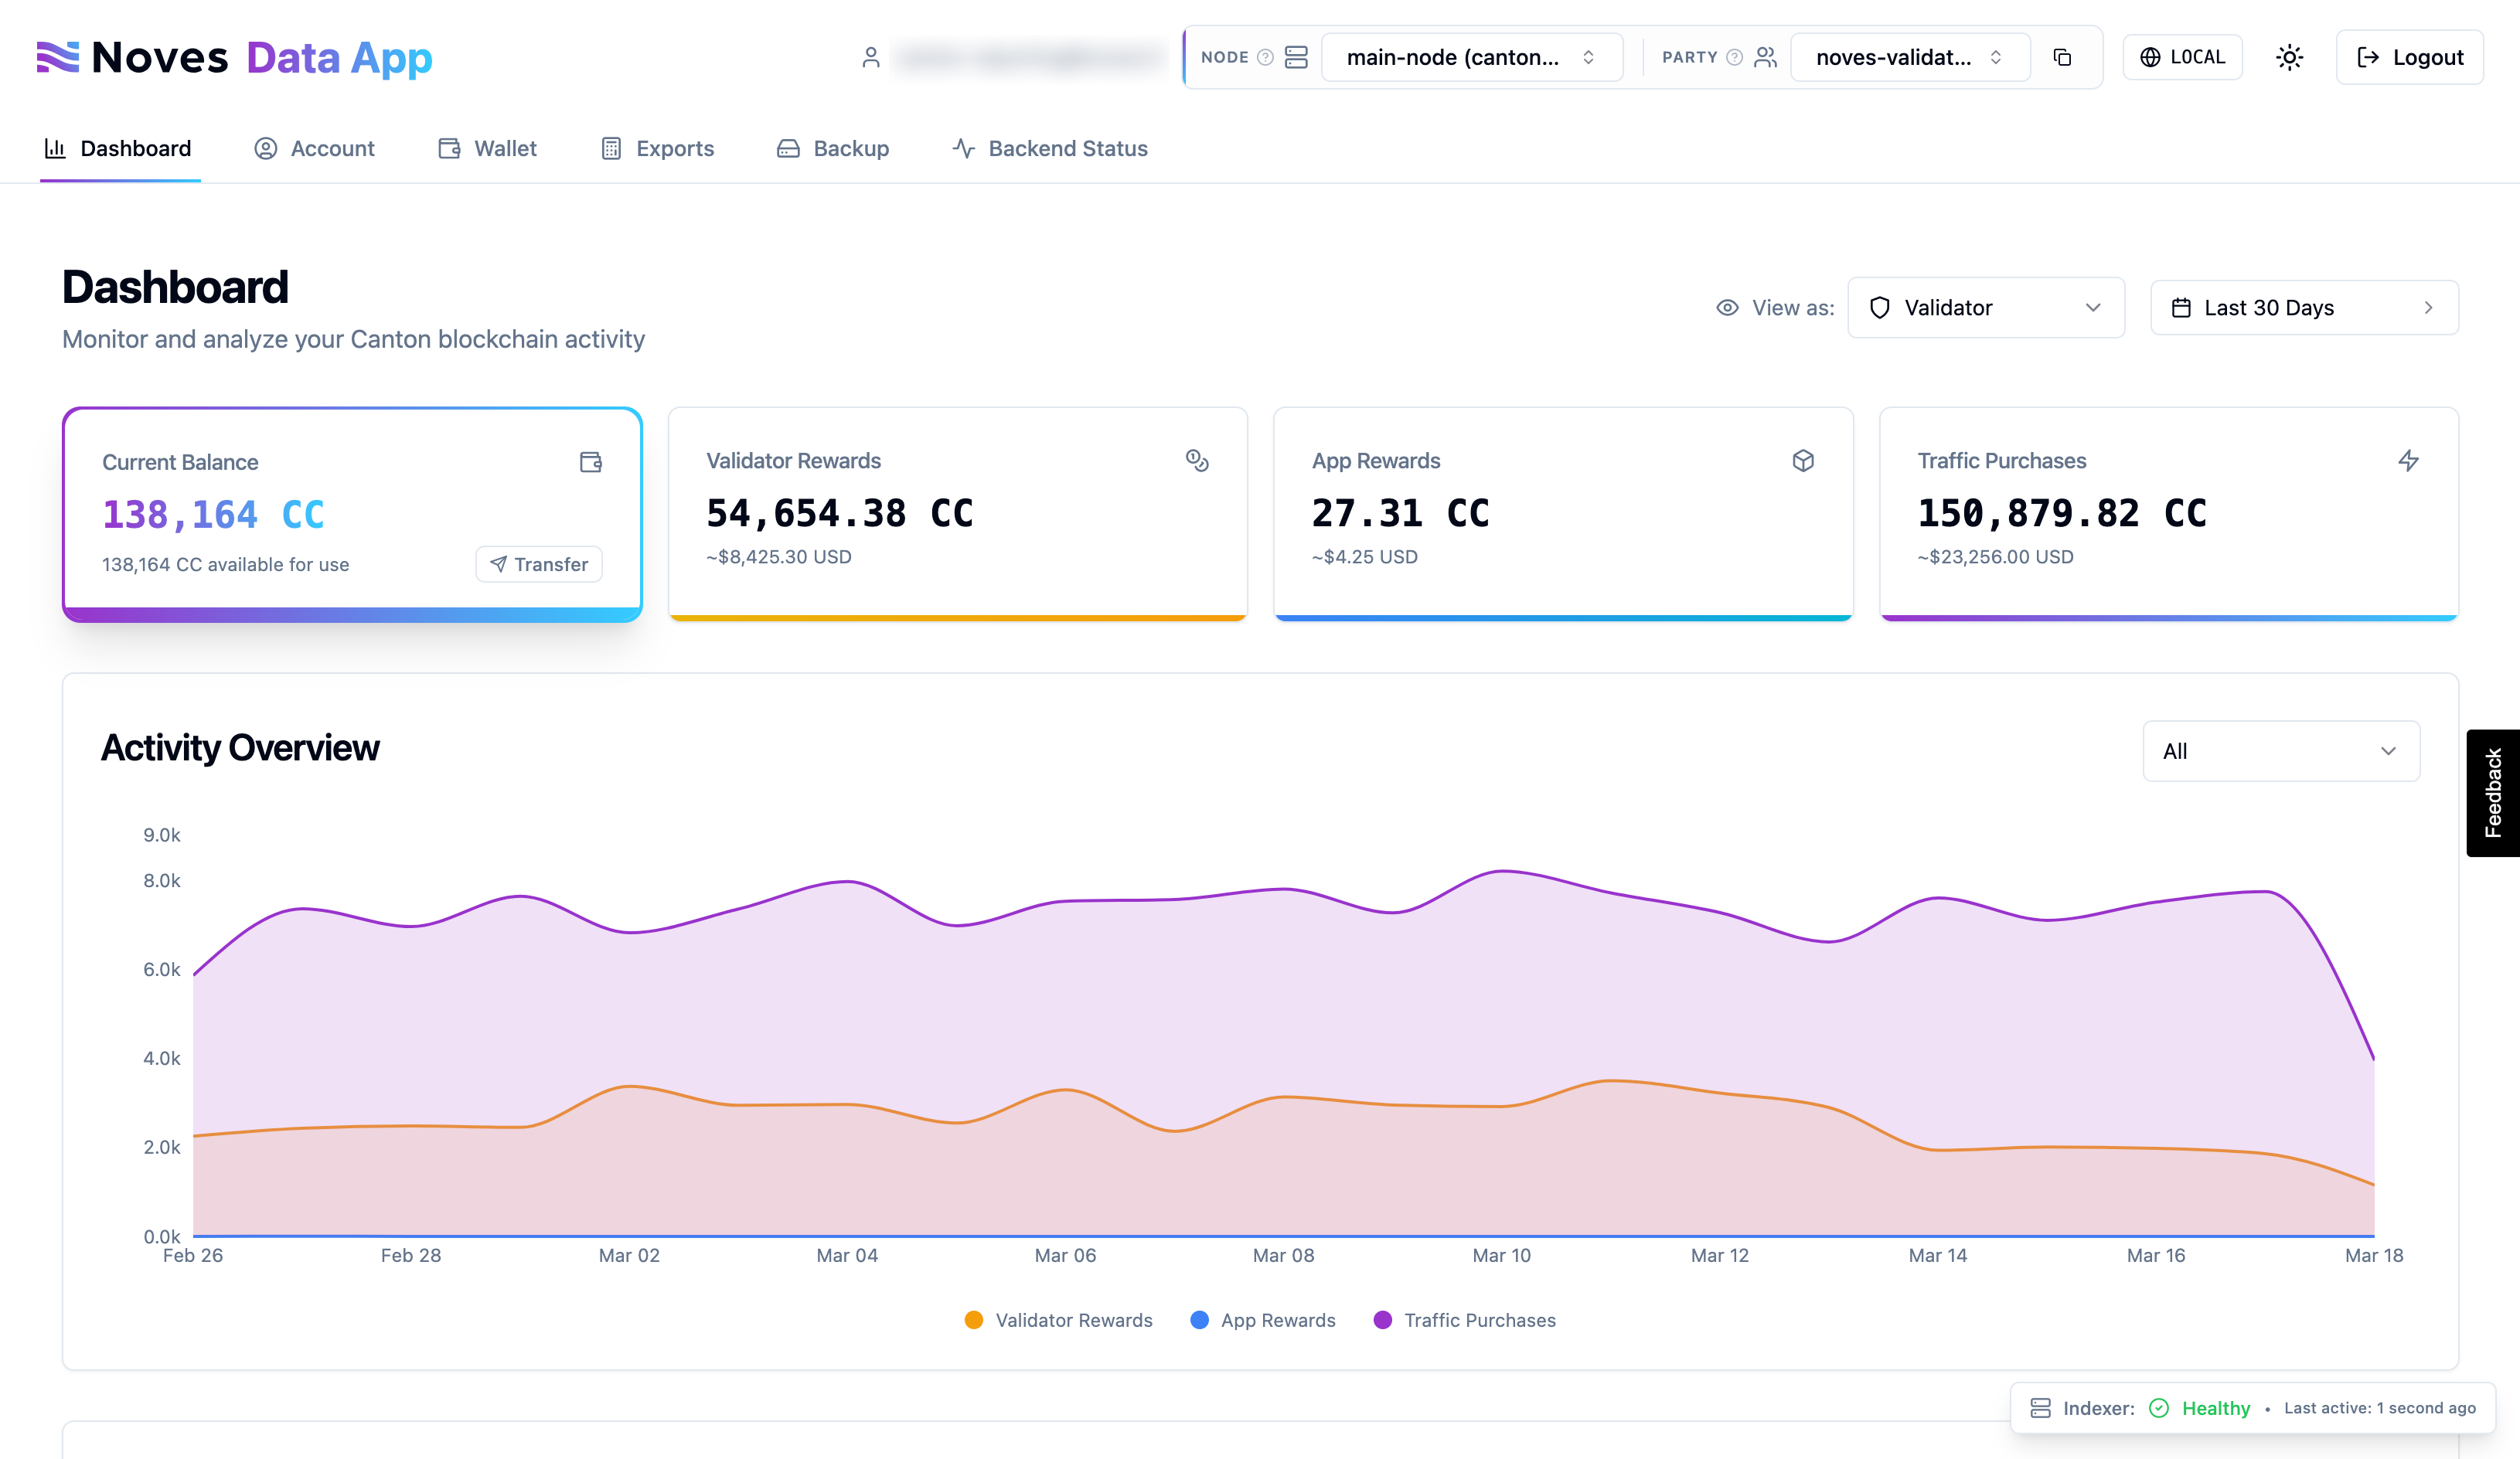Click the App Rewards blue legend dot
The width and height of the screenshot is (2520, 1459).
click(x=1199, y=1320)
